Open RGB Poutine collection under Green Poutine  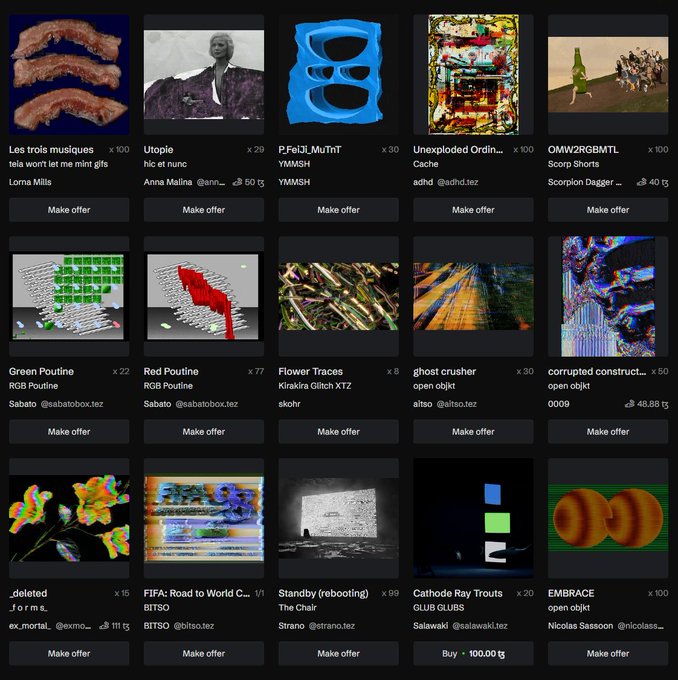(33, 386)
